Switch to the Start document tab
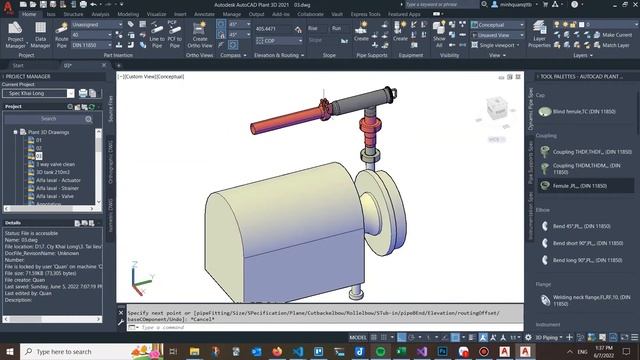The width and height of the screenshot is (640, 360). (x=18, y=65)
